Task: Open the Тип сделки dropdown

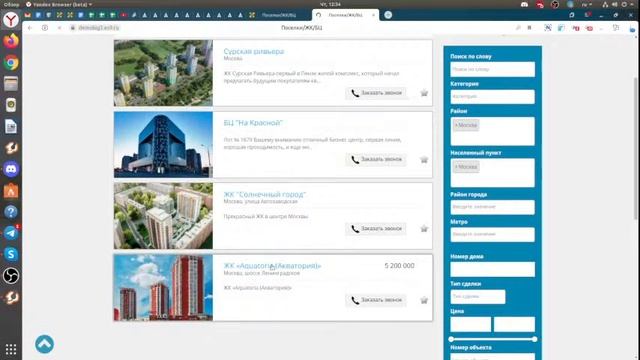Action: tap(478, 297)
